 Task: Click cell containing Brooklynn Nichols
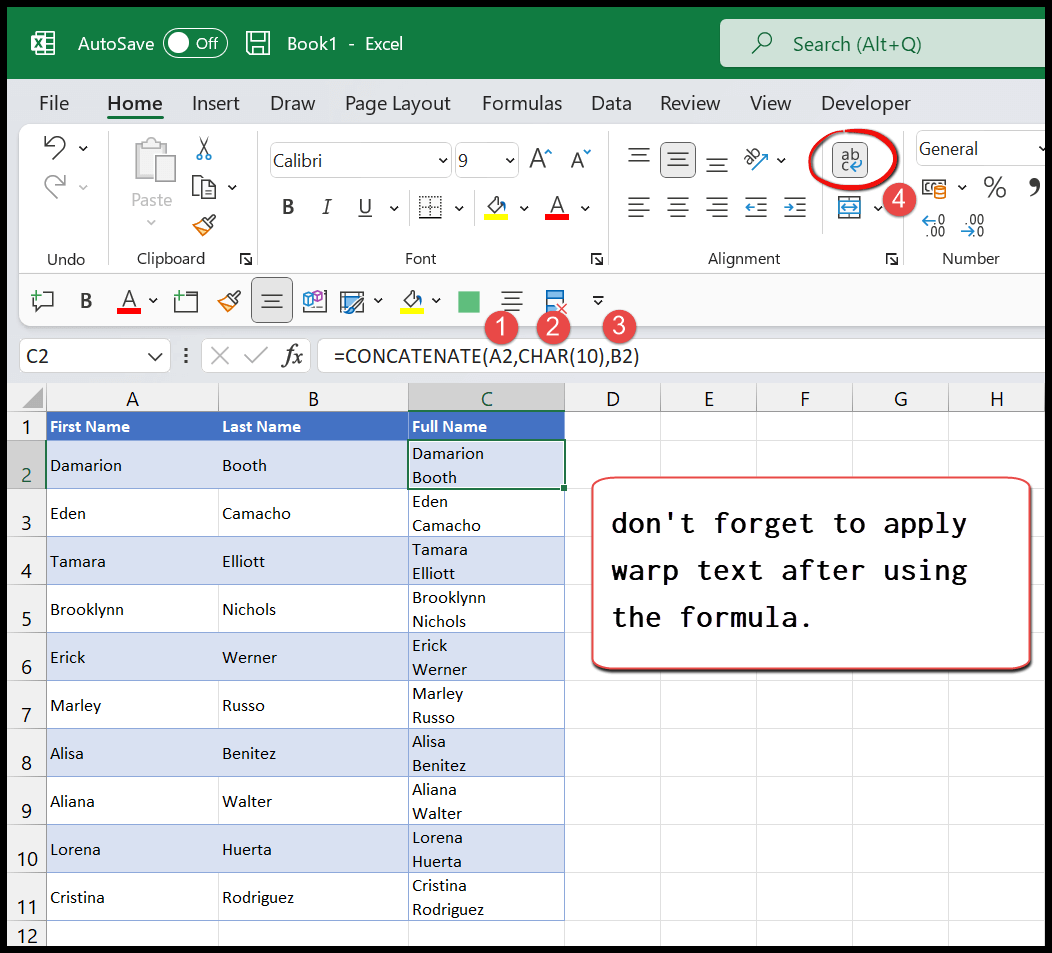(x=486, y=609)
